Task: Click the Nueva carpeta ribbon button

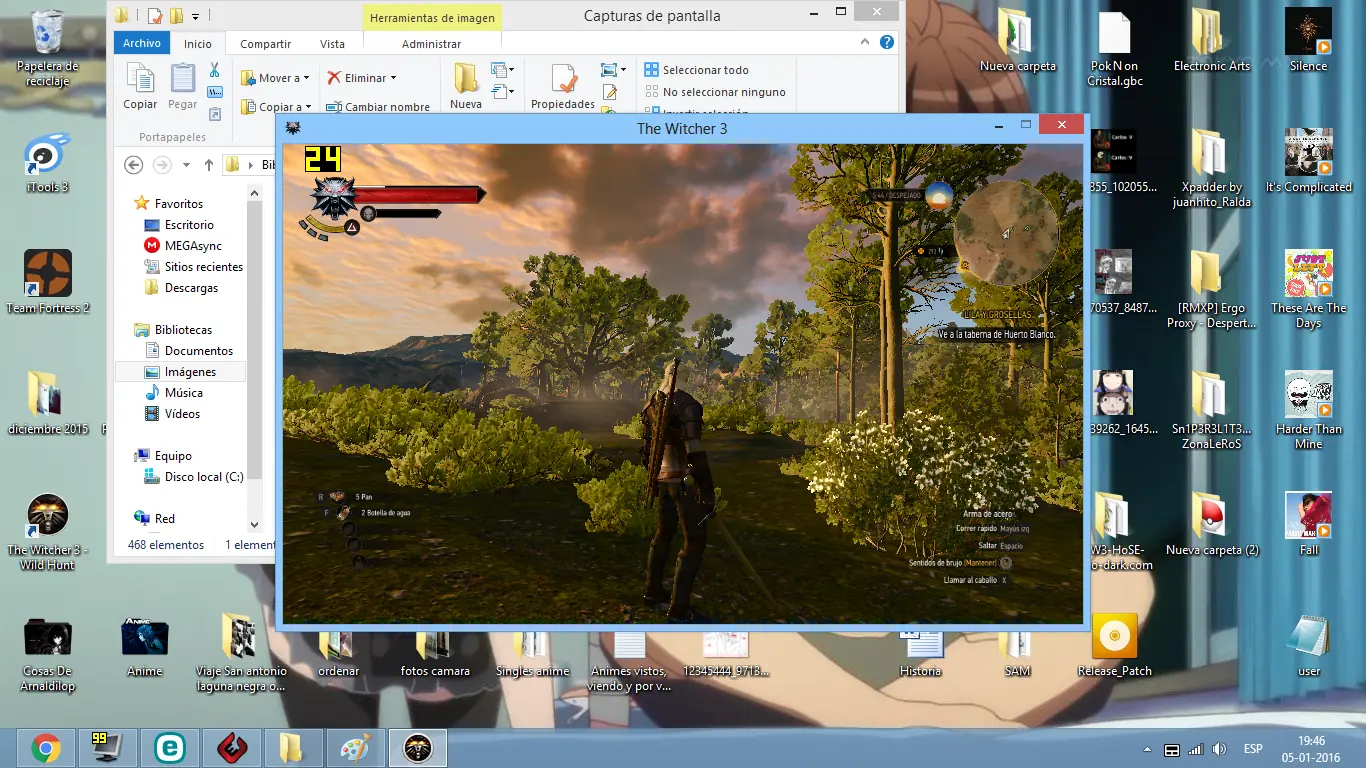Action: click(x=466, y=87)
